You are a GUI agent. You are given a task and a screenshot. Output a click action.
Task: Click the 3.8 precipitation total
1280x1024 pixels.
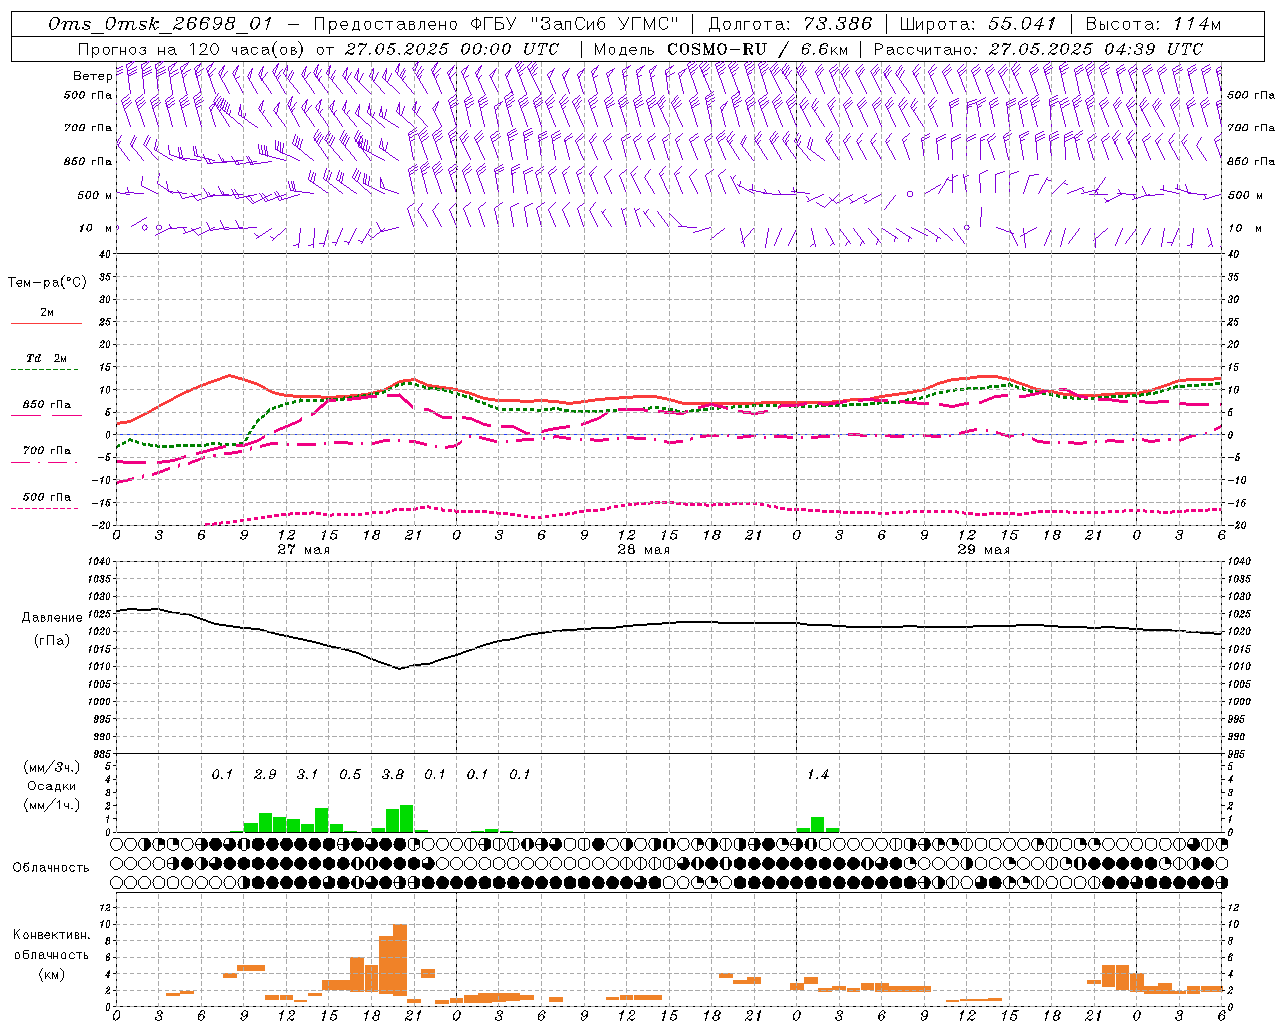click(393, 775)
